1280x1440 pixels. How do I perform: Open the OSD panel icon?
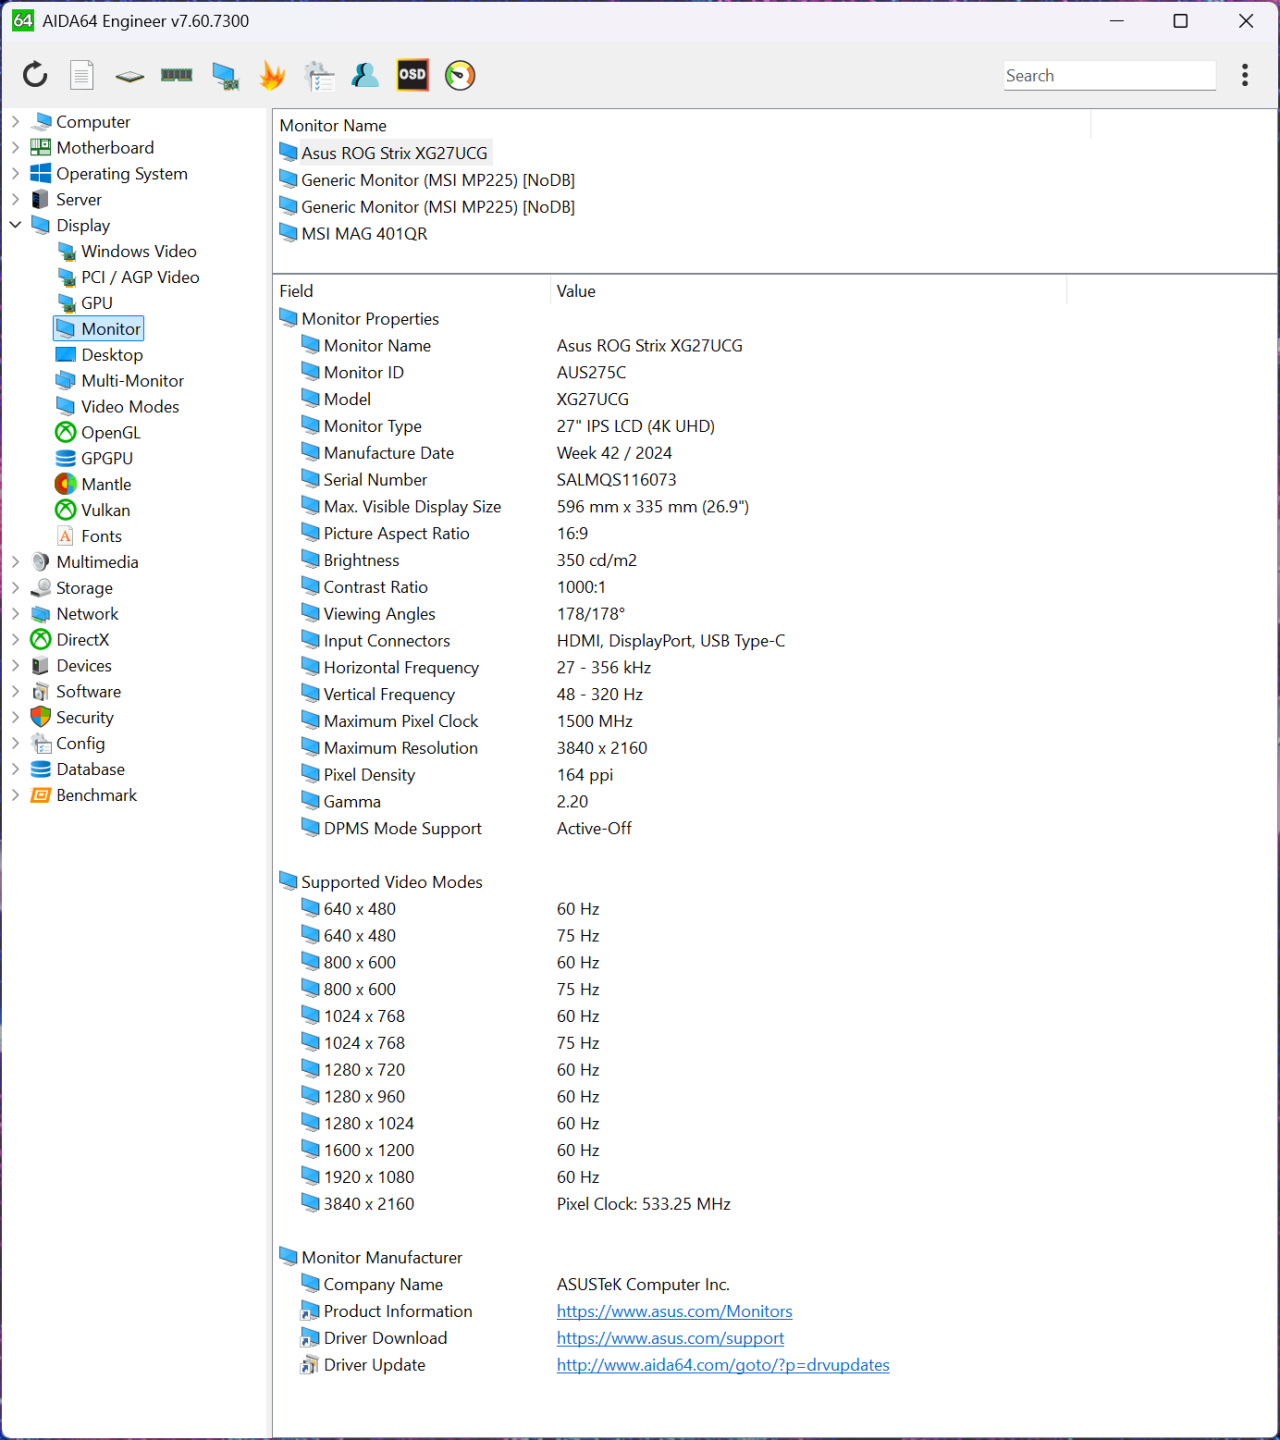413,75
